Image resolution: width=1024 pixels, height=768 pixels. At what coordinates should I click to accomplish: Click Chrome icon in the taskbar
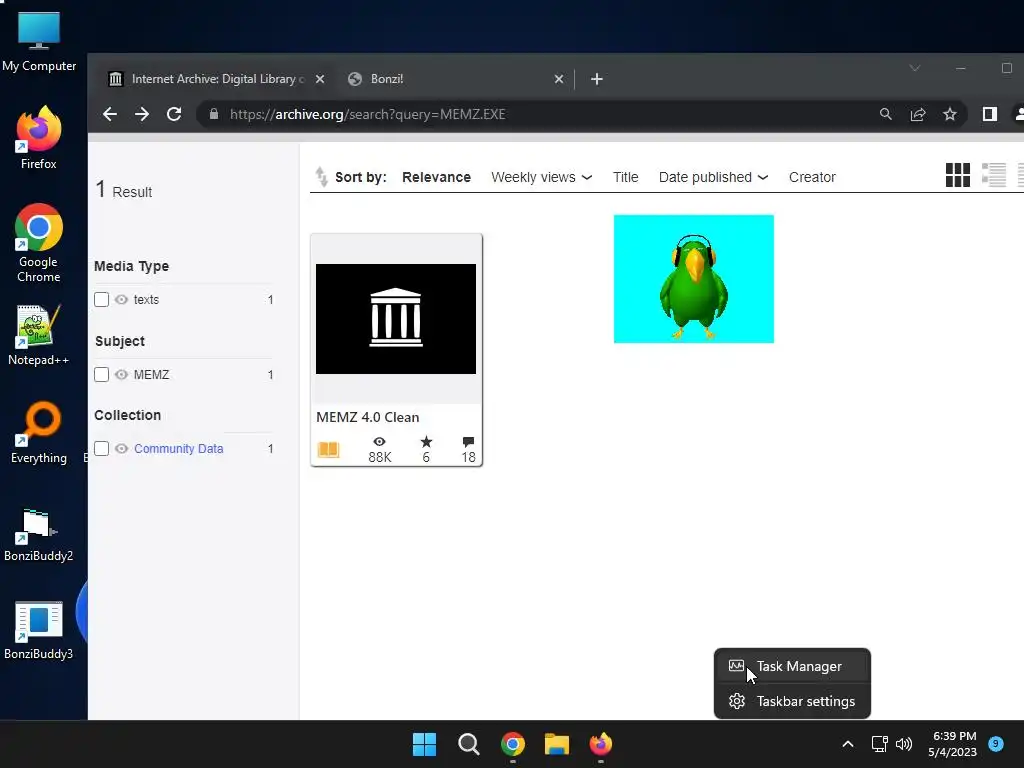[513, 744]
